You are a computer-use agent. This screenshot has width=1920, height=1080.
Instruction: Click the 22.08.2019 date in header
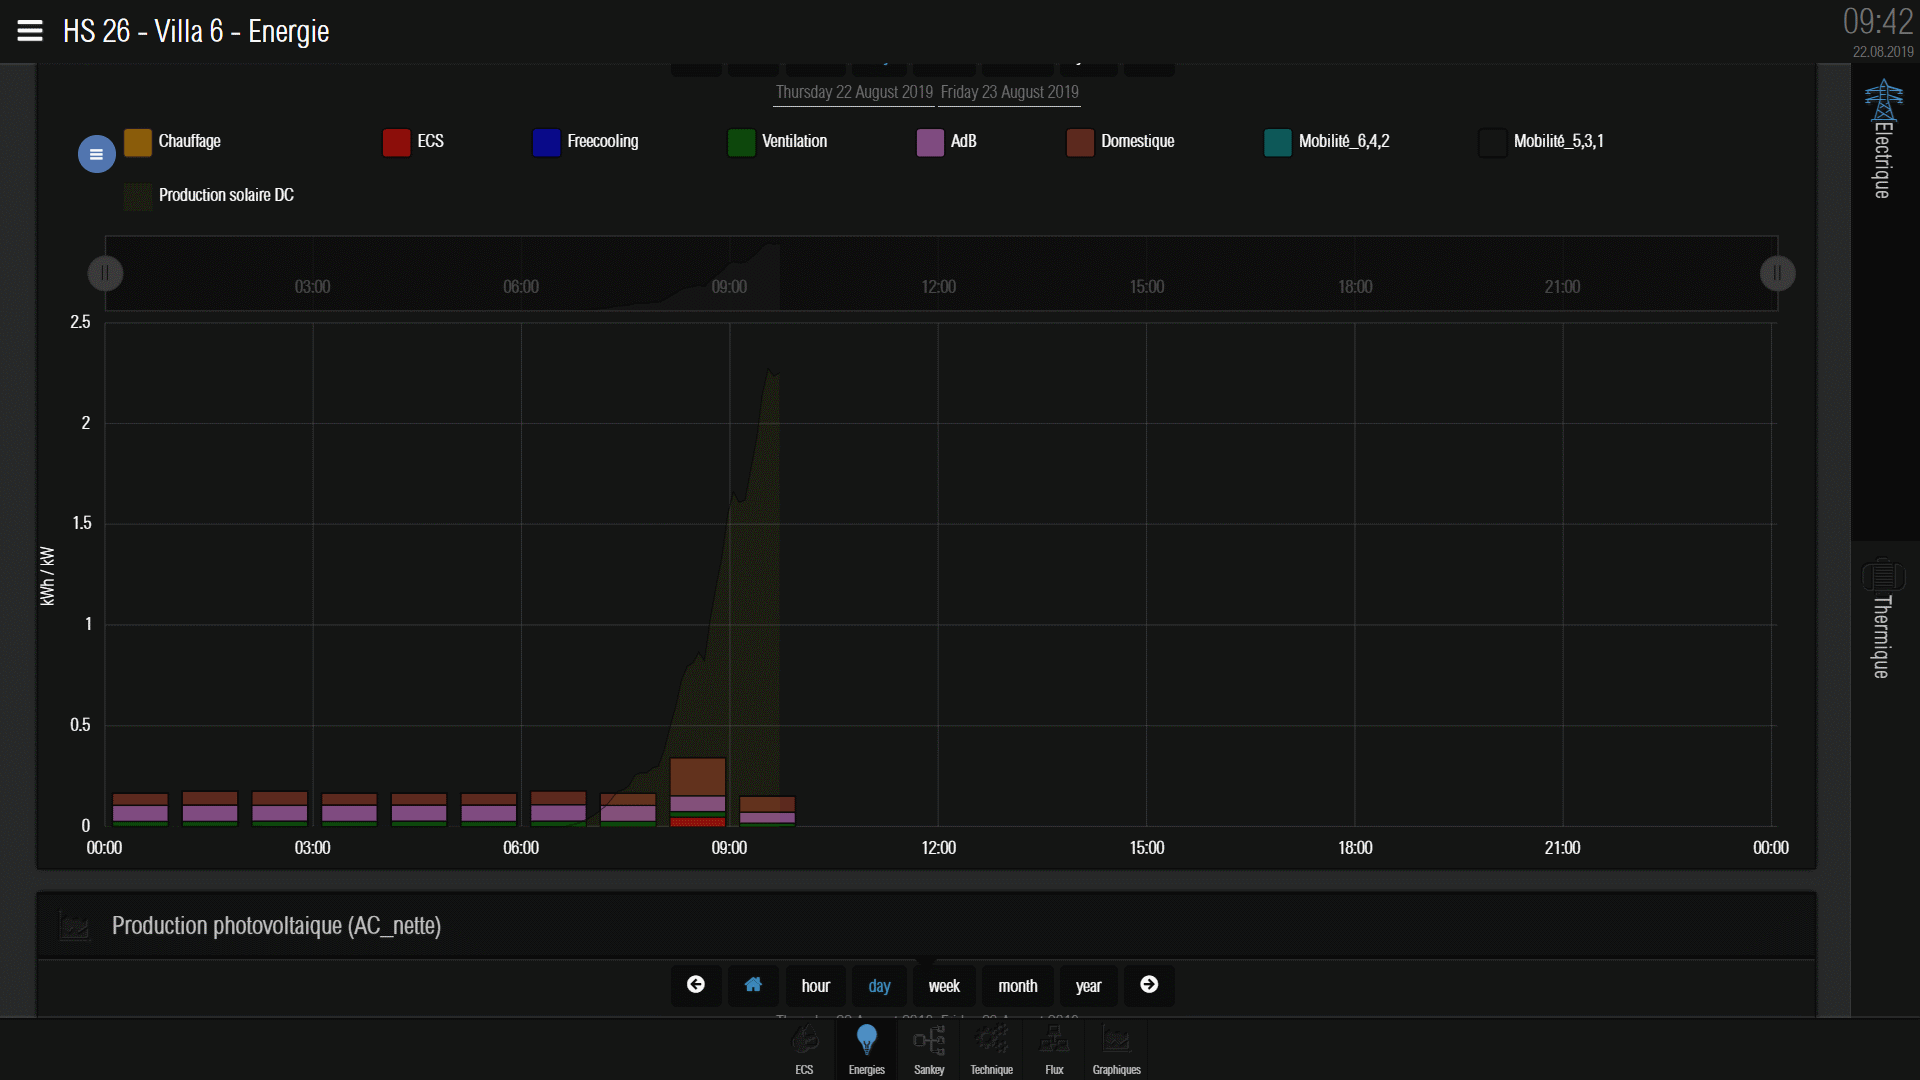[1883, 52]
